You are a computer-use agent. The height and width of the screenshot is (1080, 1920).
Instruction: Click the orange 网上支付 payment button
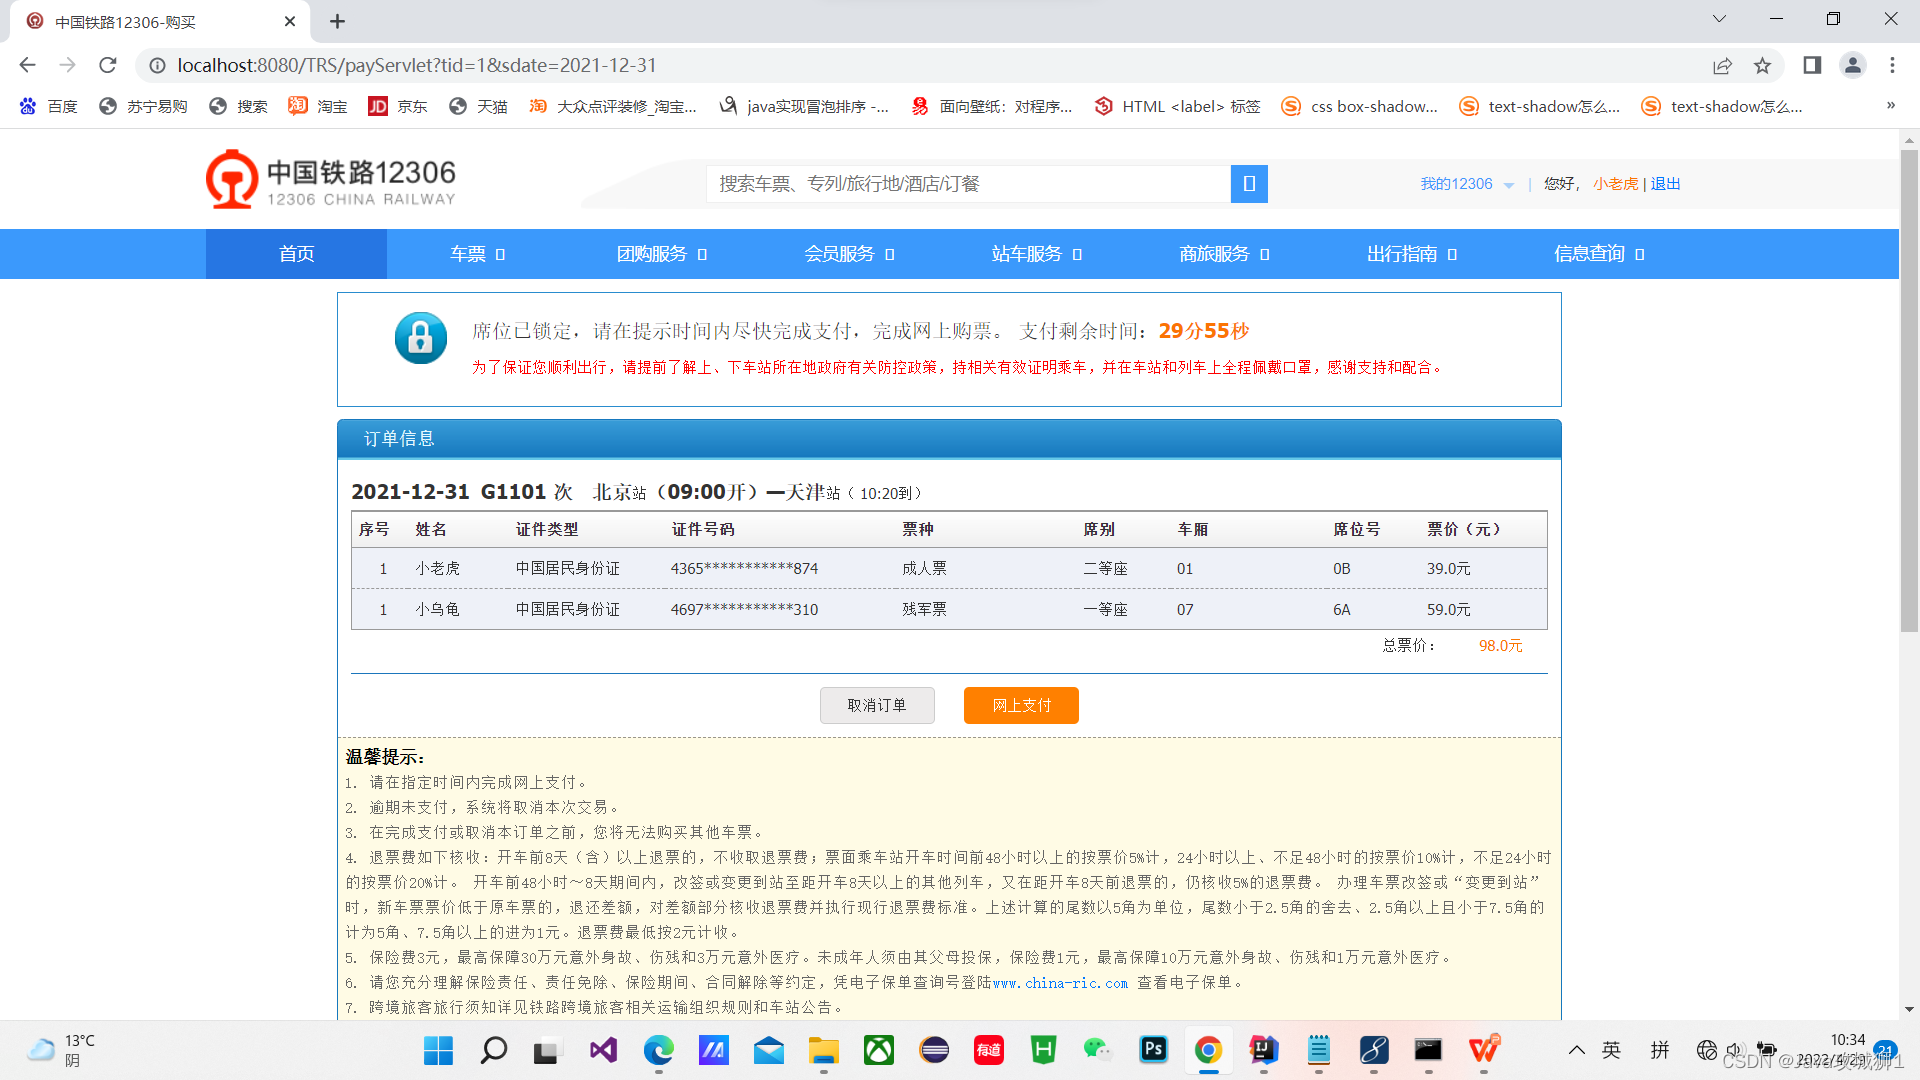pyautogui.click(x=1020, y=705)
